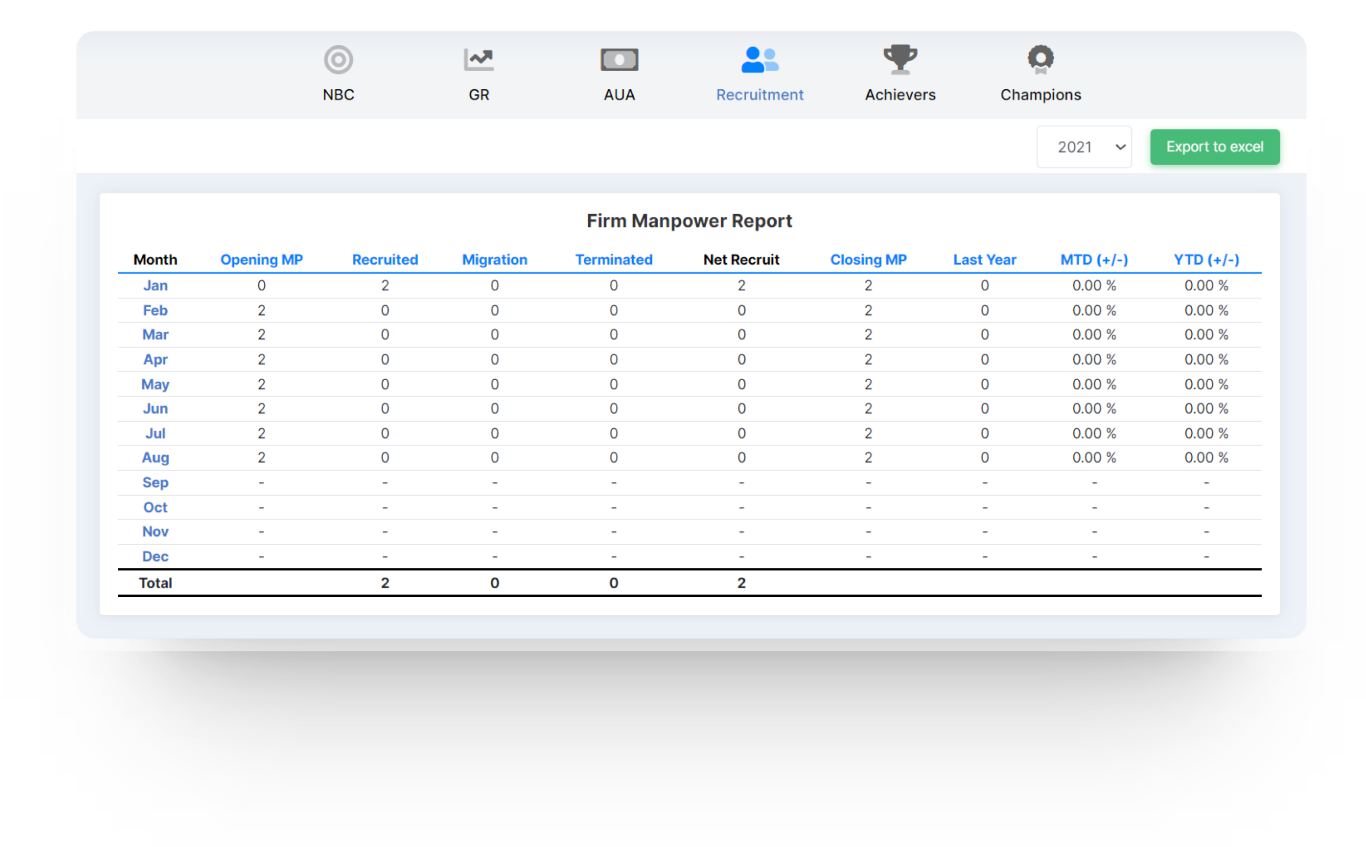1366x847 pixels.
Task: Click the AUA money bill icon
Action: point(619,60)
